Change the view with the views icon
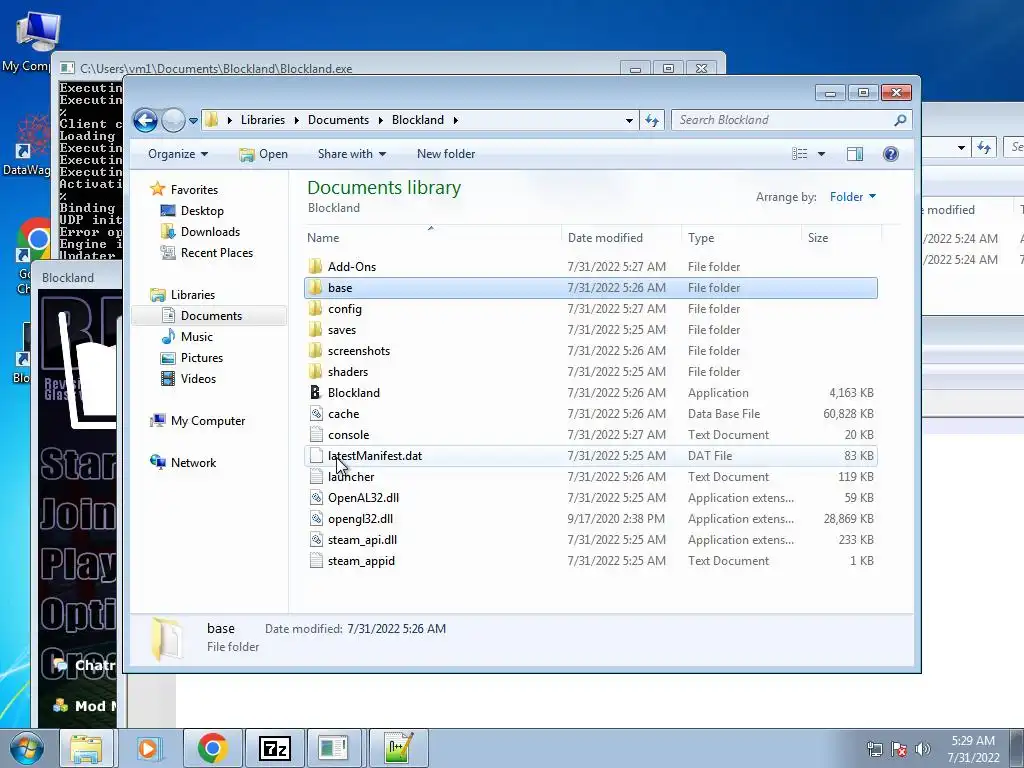 pos(799,154)
